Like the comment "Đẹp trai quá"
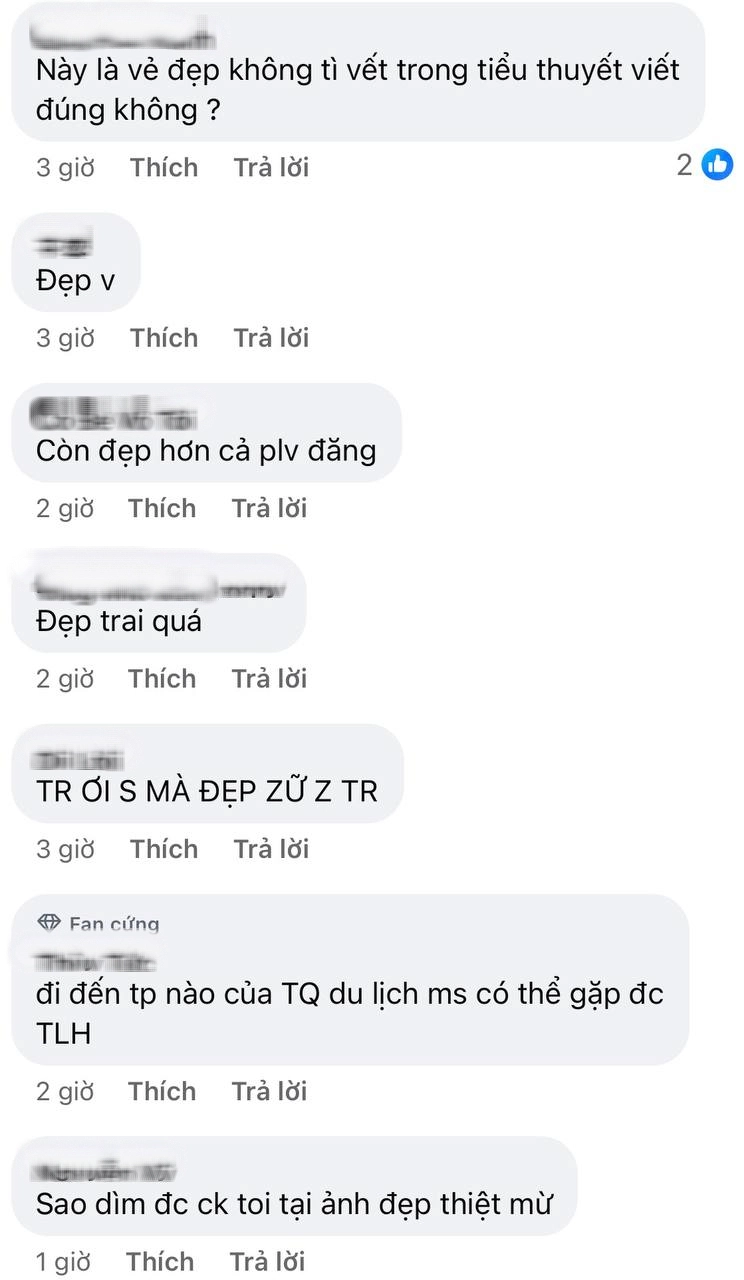Image resolution: width=744 pixels, height=1280 pixels. [162, 678]
